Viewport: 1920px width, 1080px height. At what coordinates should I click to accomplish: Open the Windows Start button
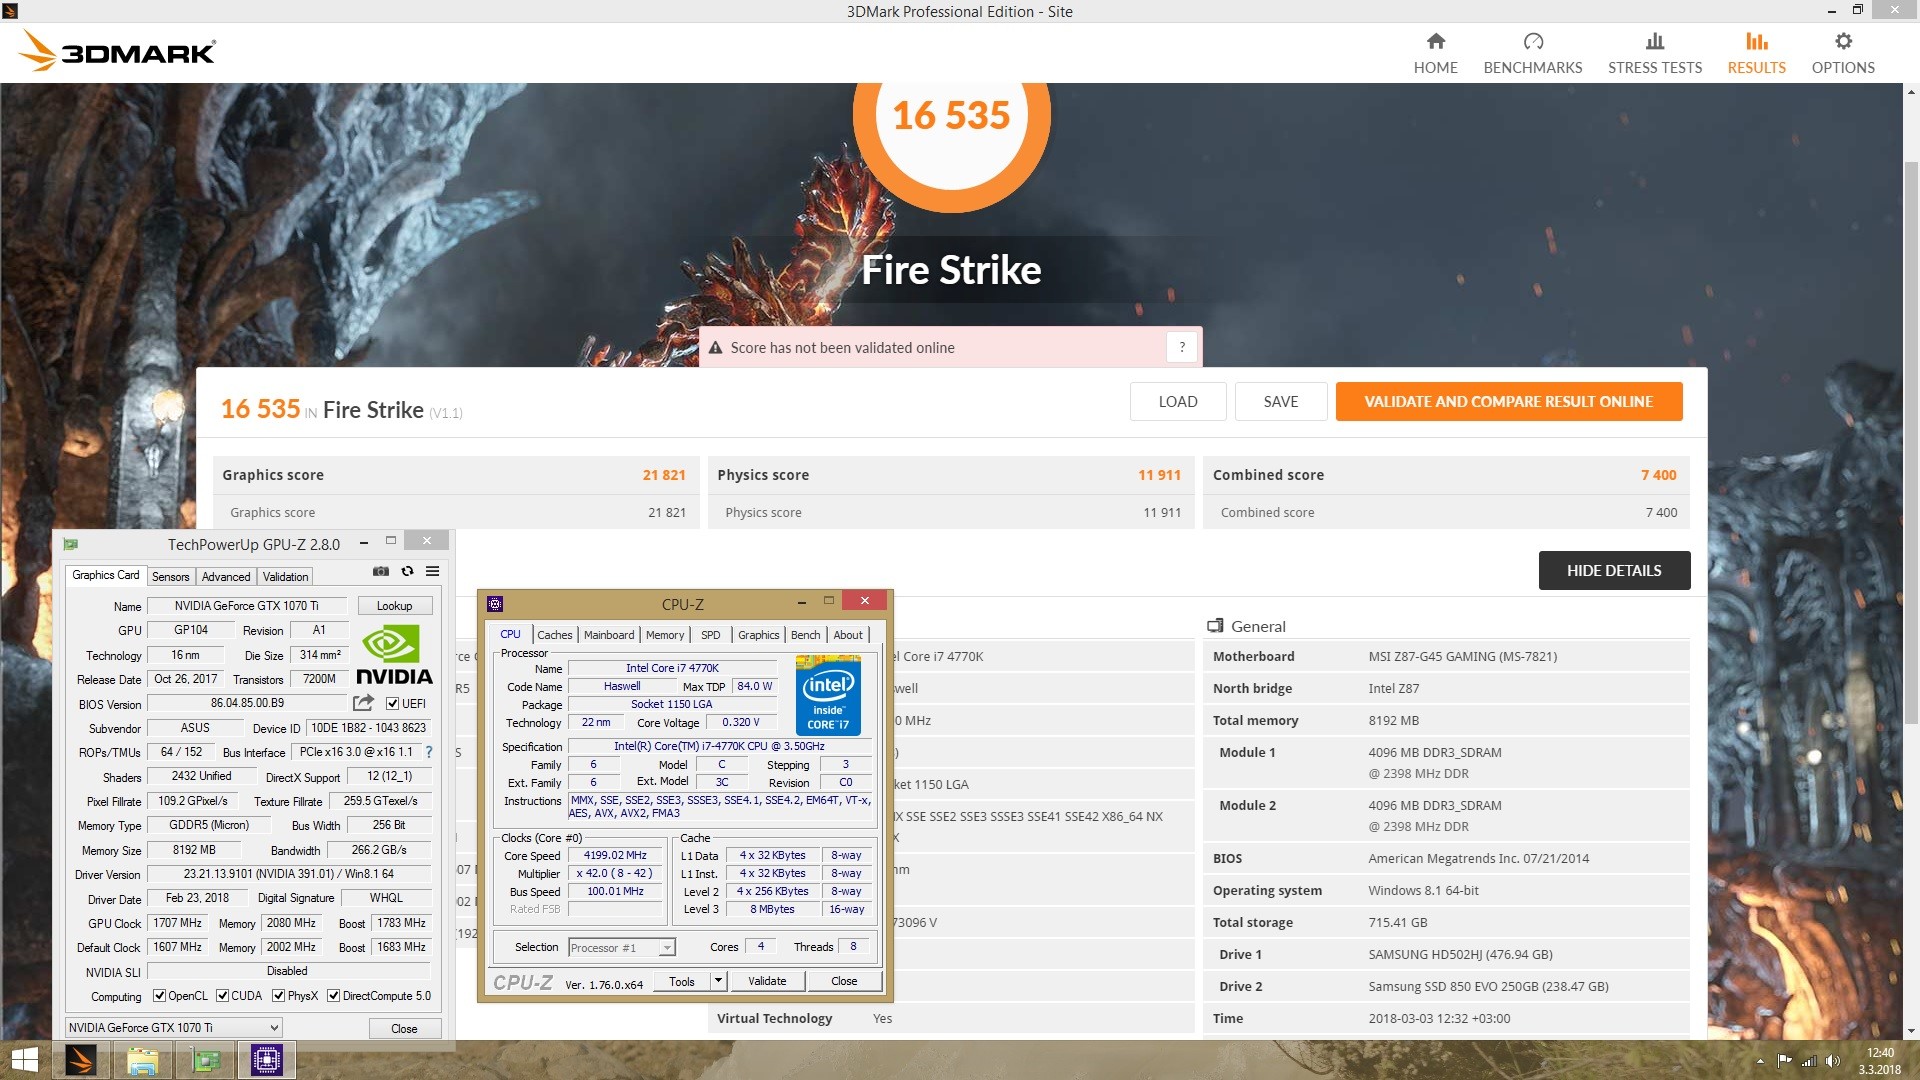(24, 1060)
